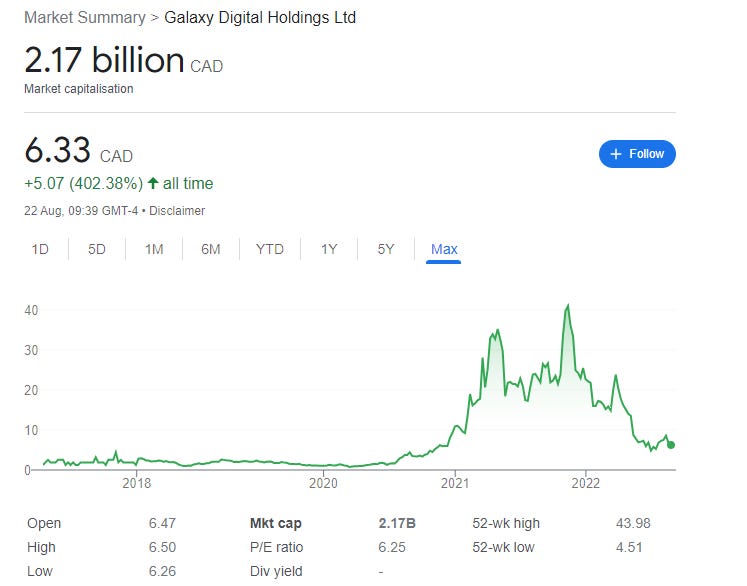Select the Max range tab
Image resolution: width=747 pixels, height=586 pixels.
(x=444, y=249)
